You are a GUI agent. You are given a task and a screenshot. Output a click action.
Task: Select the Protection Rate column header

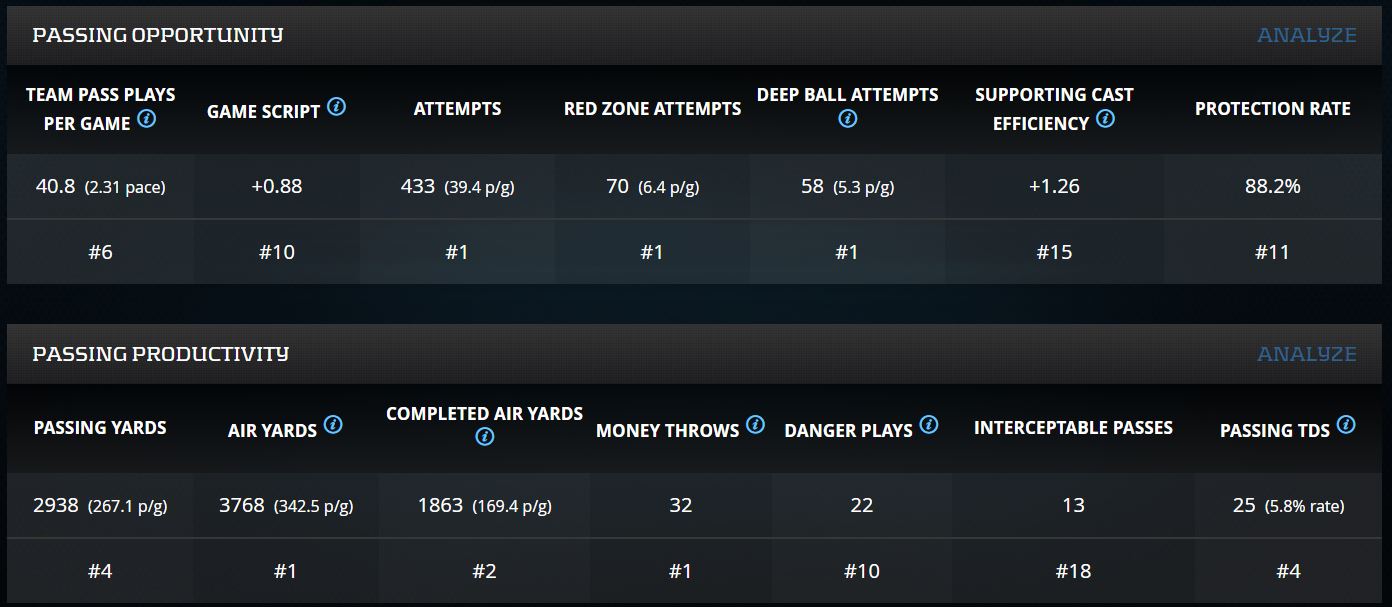click(1272, 109)
